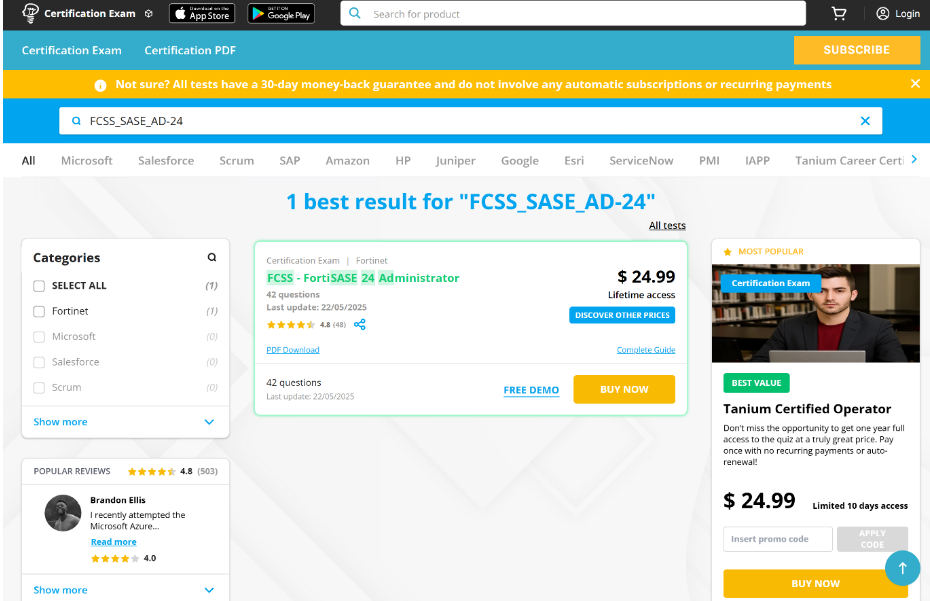Select the Juniper vendor tab

456,161
